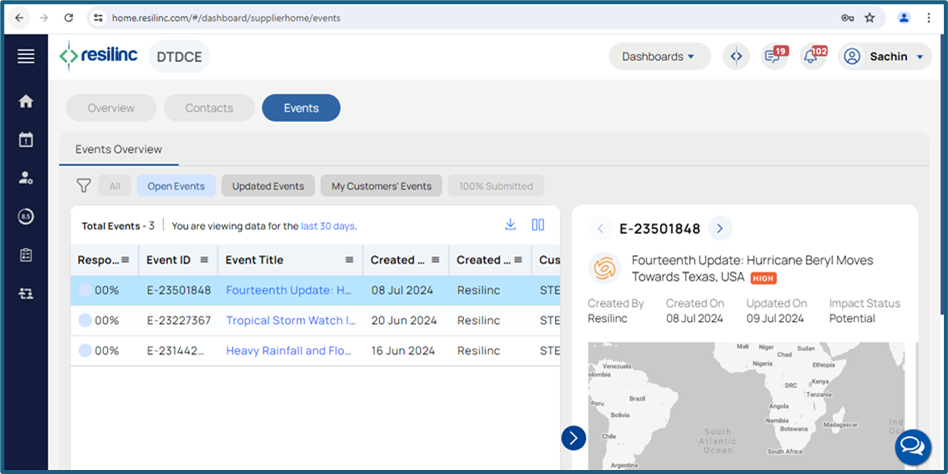
Task: Open the Dashboards dropdown
Action: pyautogui.click(x=660, y=56)
